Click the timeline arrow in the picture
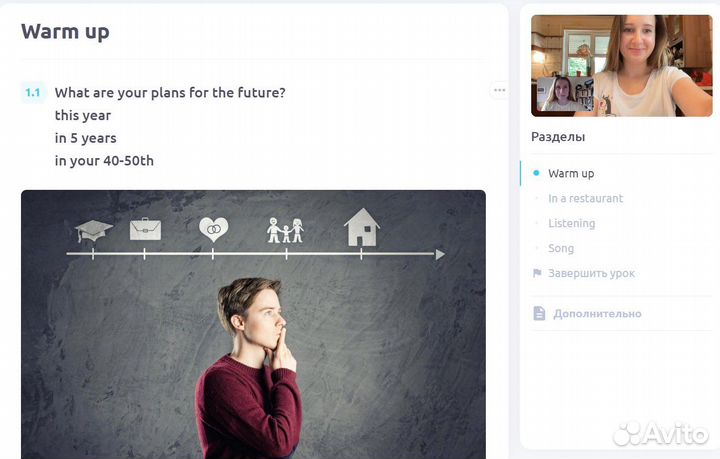 tap(437, 254)
